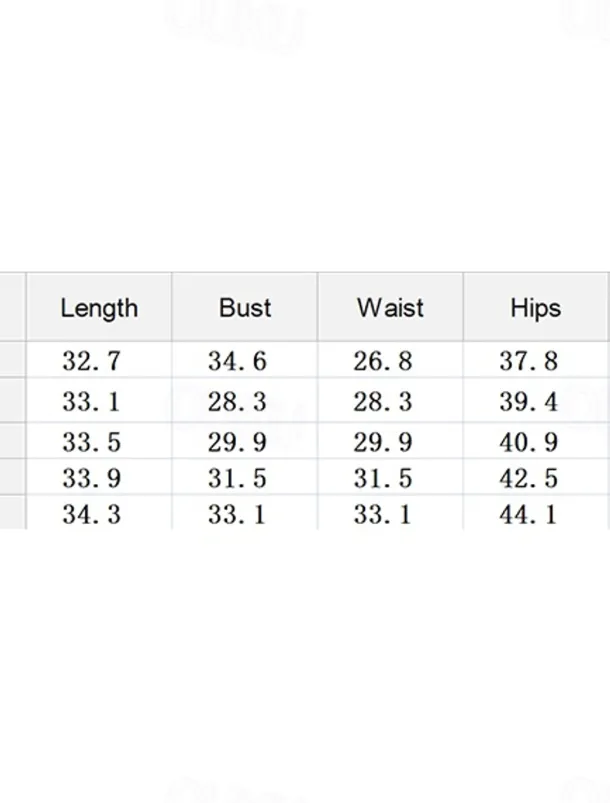Click 28.3 in the Waist column
The width and height of the screenshot is (610, 803).
[382, 402]
